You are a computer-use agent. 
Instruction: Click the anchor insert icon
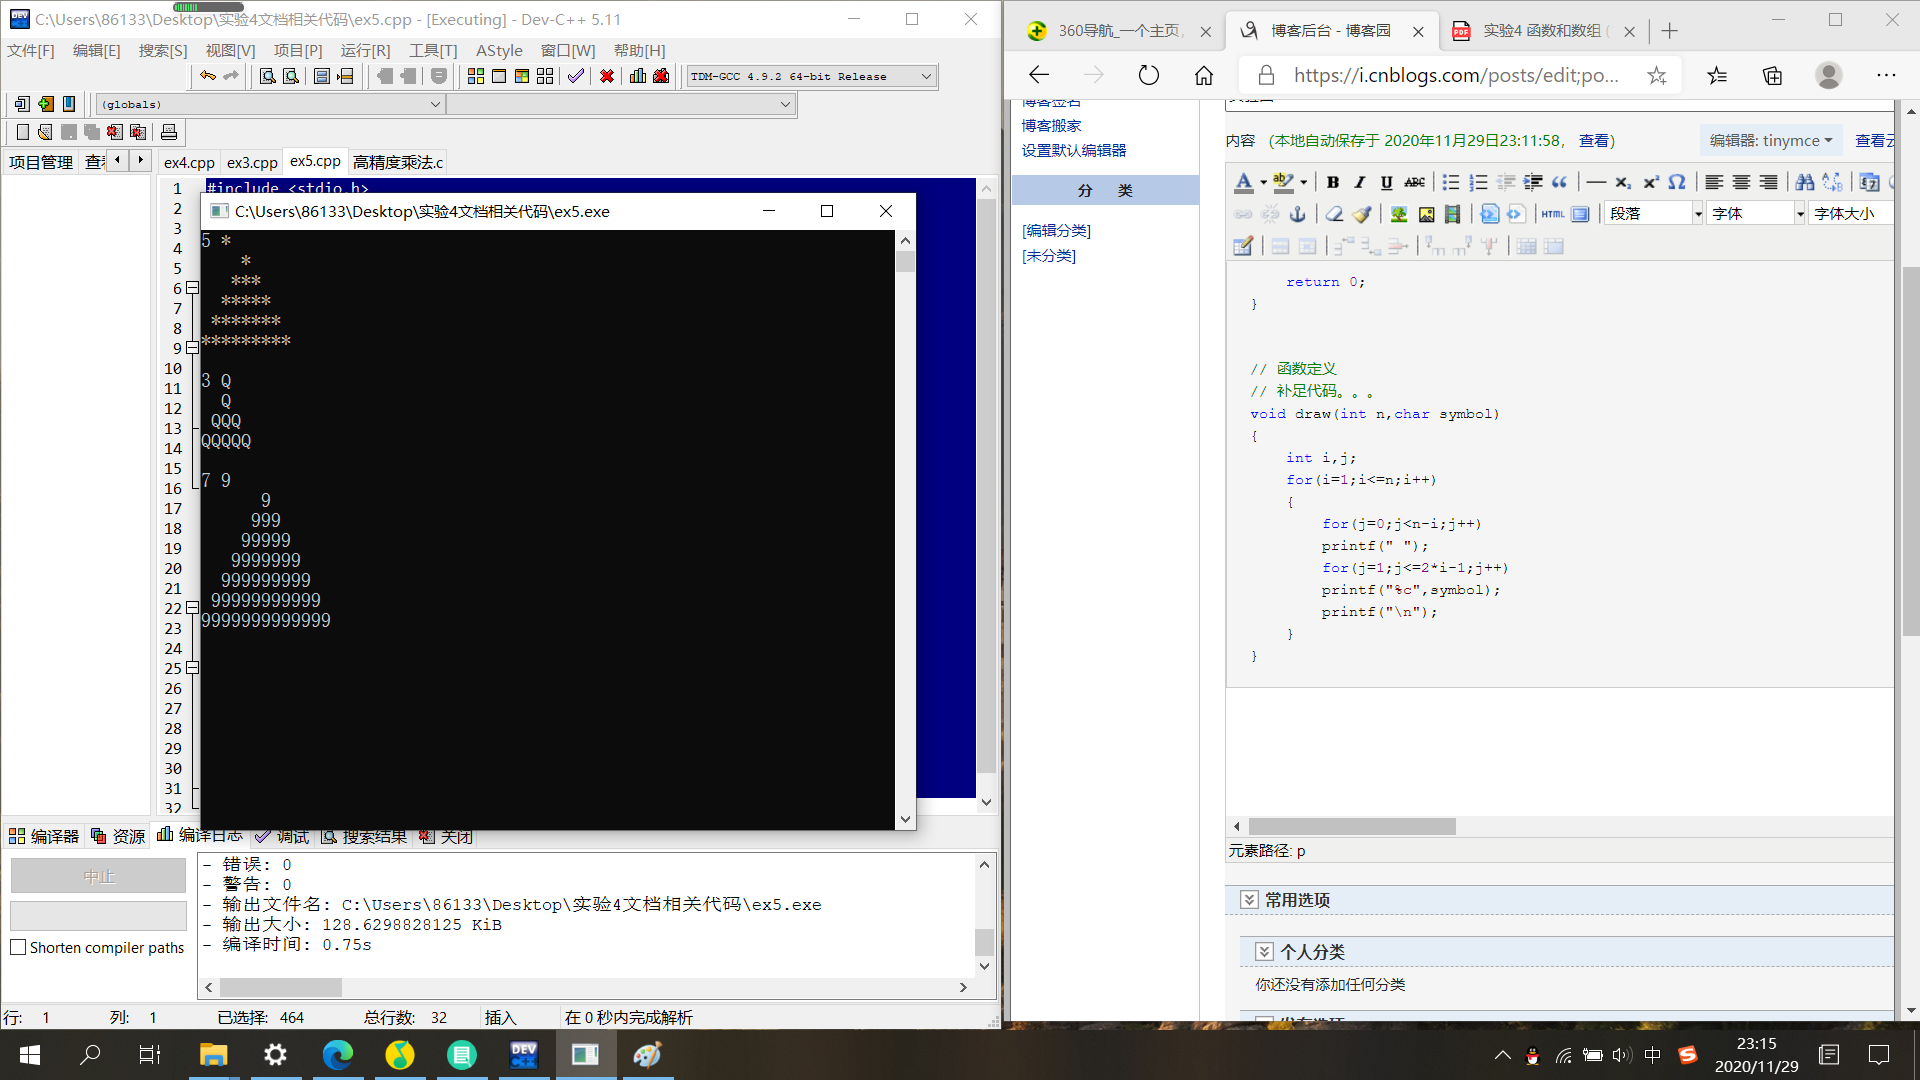1297,214
